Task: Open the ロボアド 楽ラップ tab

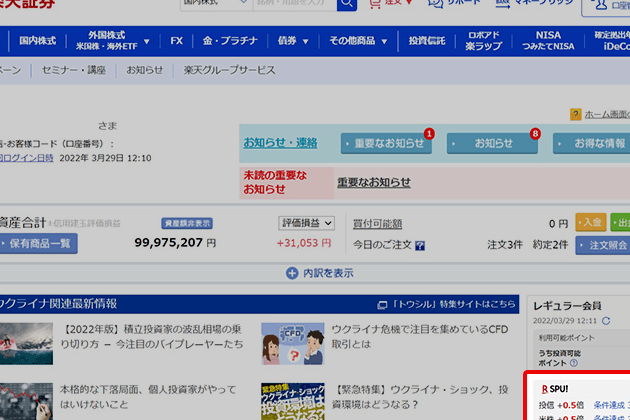Action: [x=483, y=41]
